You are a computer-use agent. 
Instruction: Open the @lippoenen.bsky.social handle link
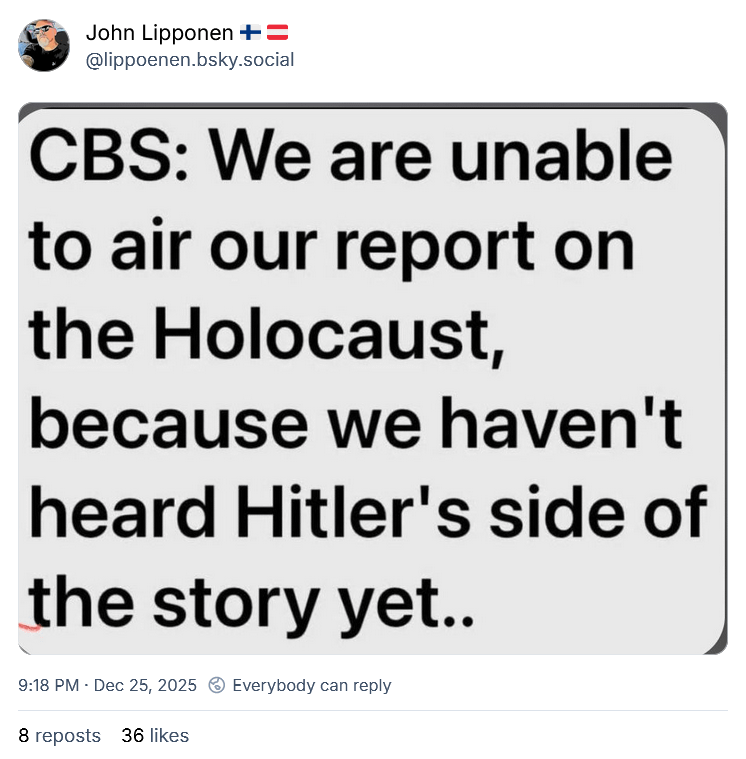189,59
